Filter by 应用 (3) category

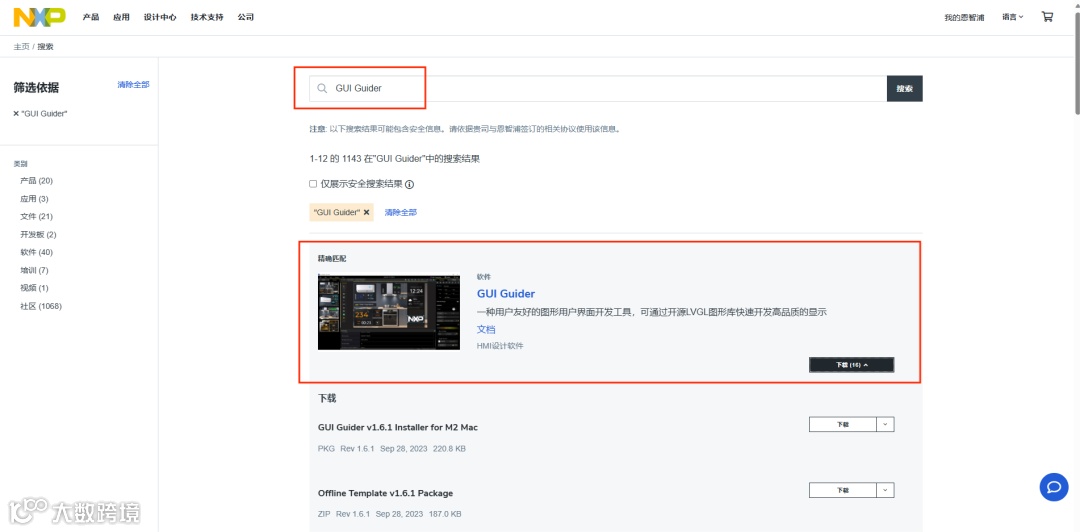tap(34, 198)
